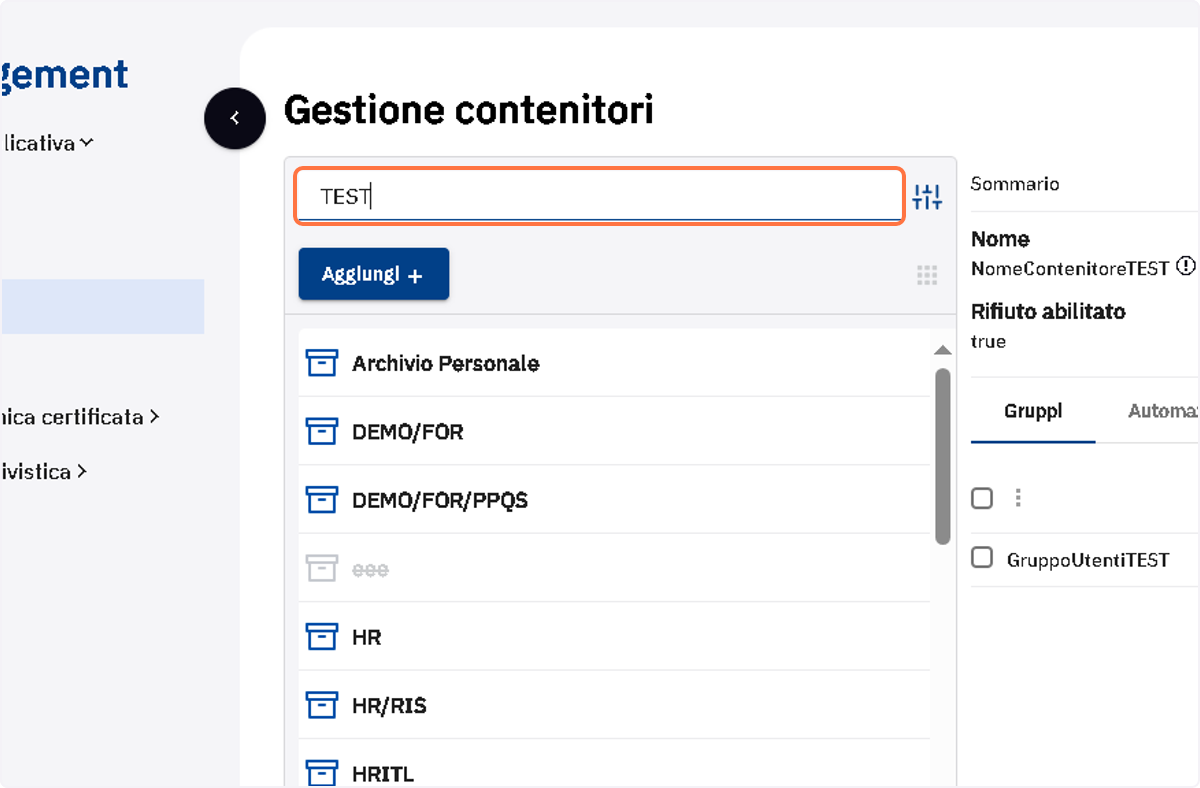This screenshot has width=1200, height=788.
Task: Select the DEMO/FOR container
Action: pyautogui.click(x=614, y=431)
